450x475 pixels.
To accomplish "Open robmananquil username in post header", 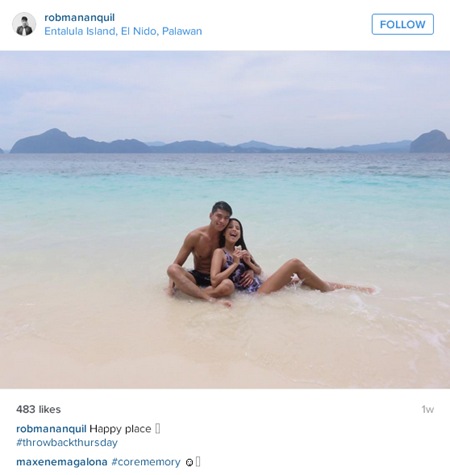I will 79,18.
